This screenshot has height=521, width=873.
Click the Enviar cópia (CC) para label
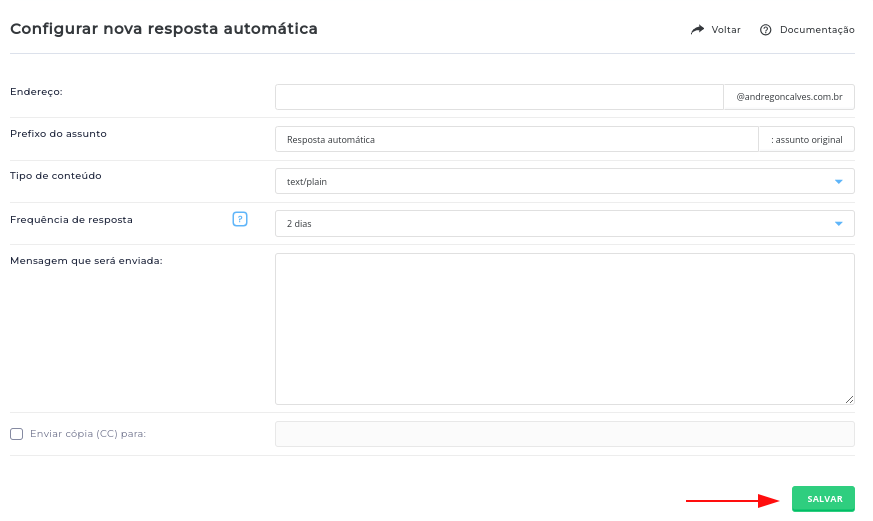[88, 434]
